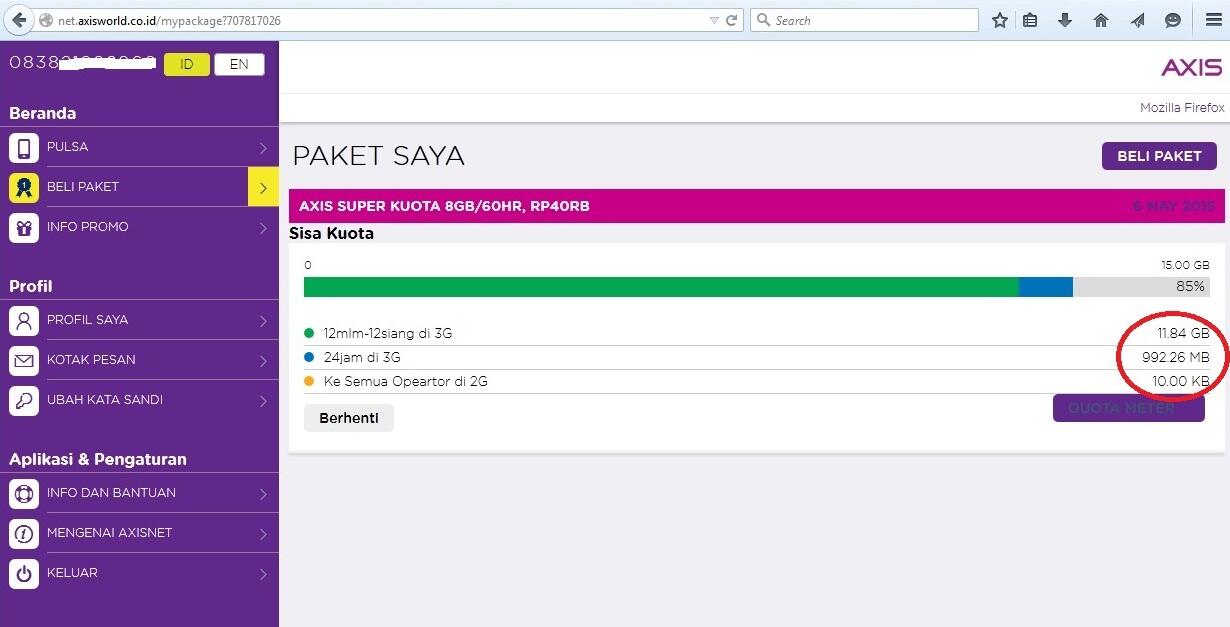Expand the Keluar chevron
This screenshot has width=1230, height=627.
(263, 574)
